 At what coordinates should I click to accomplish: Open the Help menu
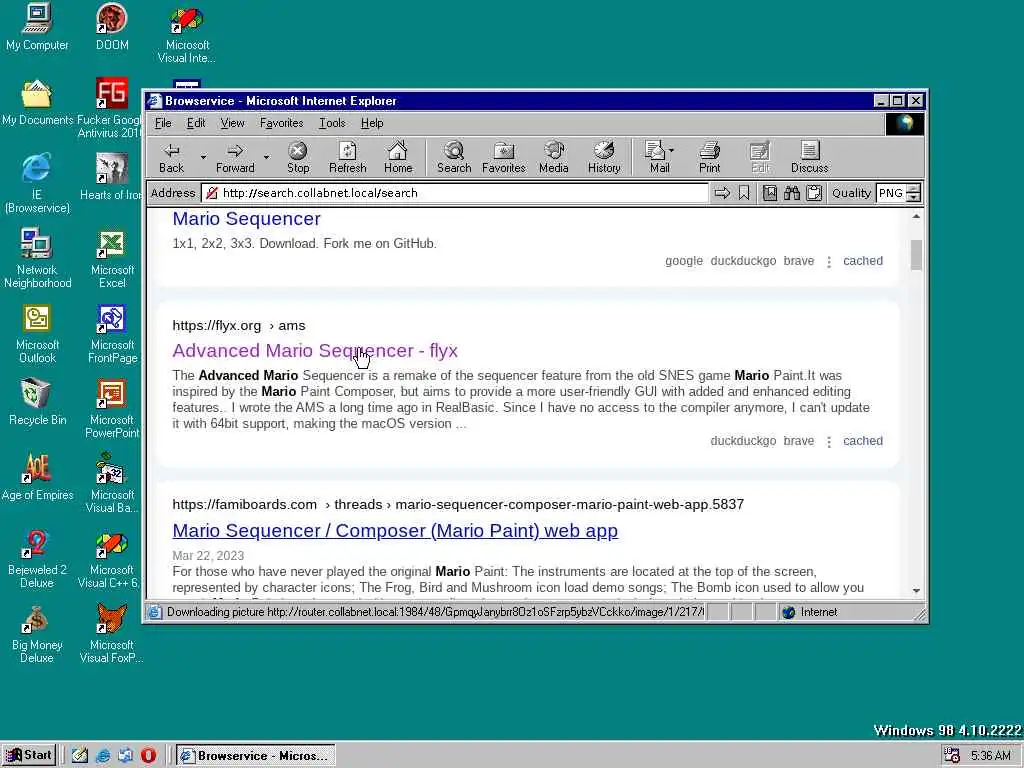[372, 123]
